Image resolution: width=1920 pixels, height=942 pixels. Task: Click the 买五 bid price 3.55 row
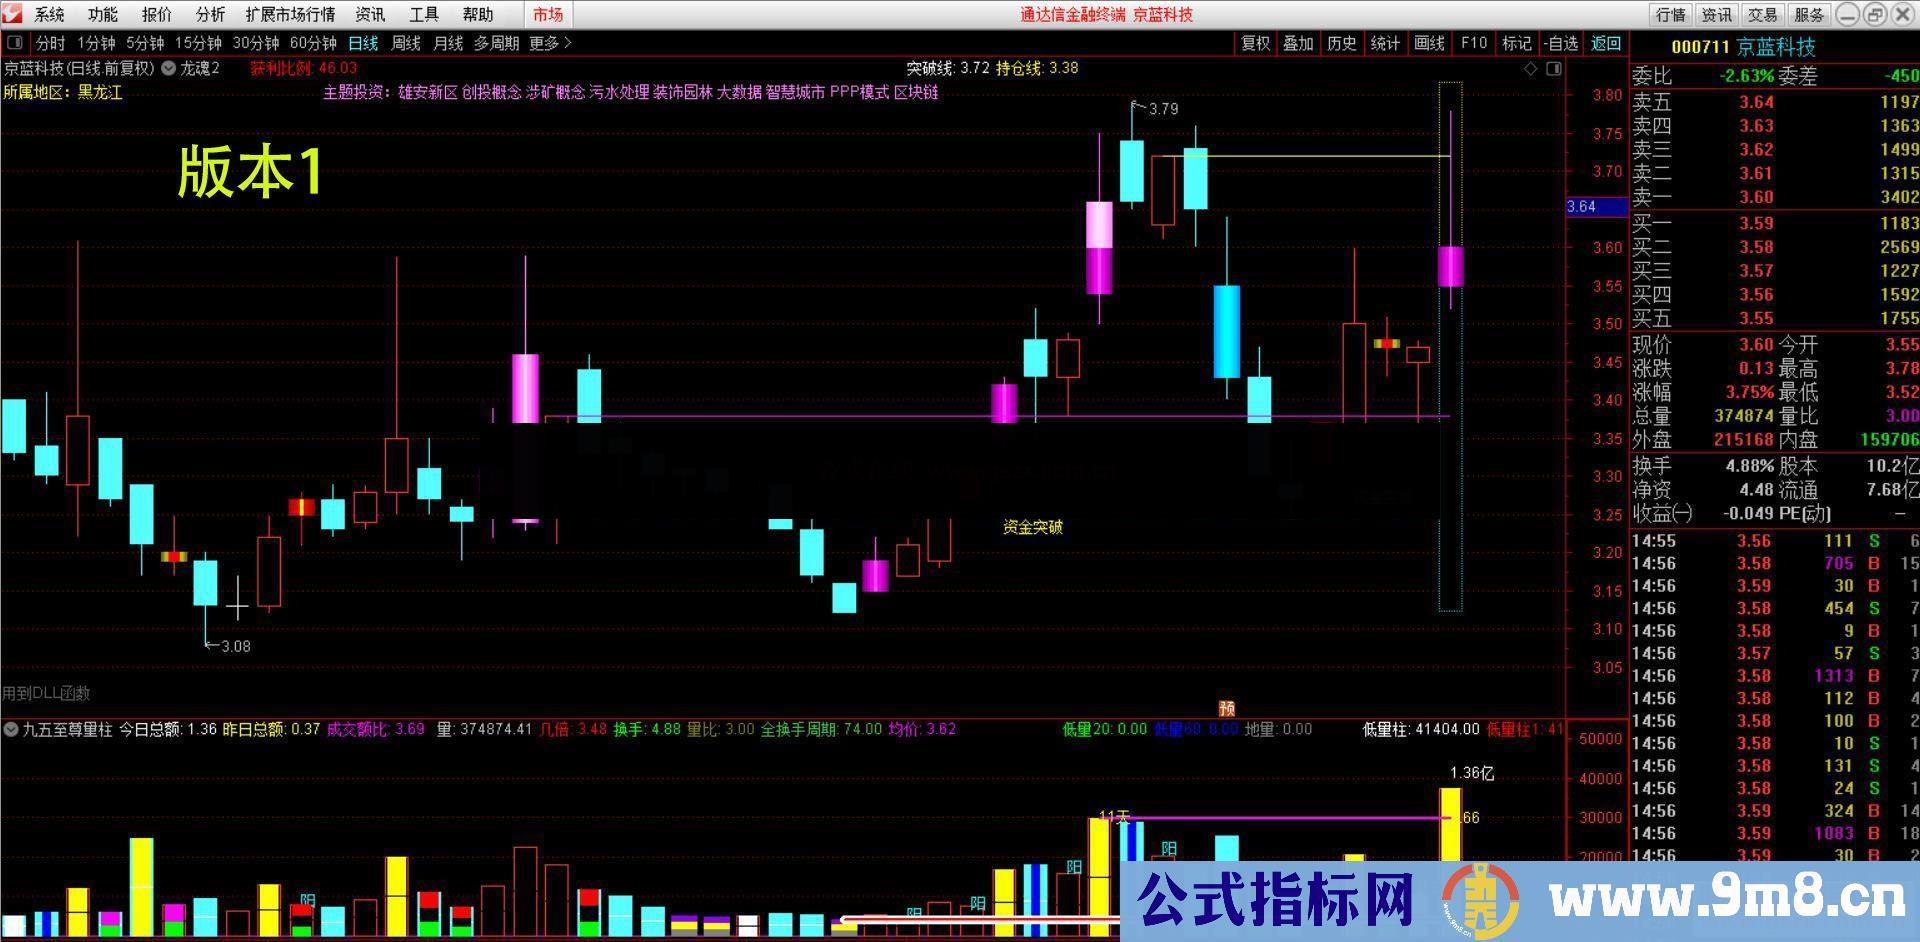pyautogui.click(x=1775, y=318)
